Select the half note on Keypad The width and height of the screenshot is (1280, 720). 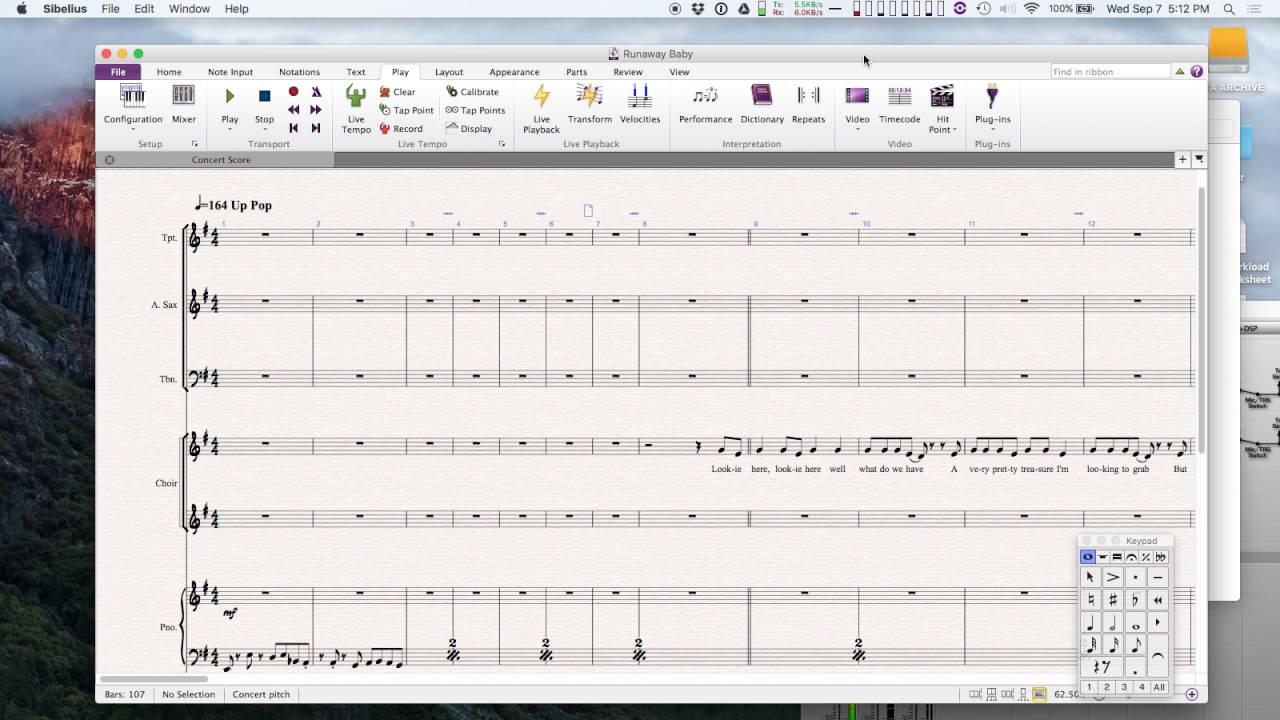(x=1113, y=623)
